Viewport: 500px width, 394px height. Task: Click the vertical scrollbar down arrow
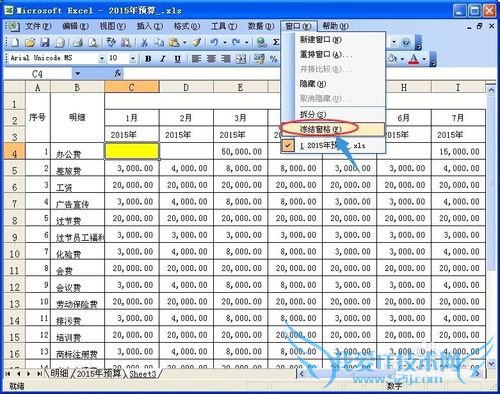click(491, 363)
